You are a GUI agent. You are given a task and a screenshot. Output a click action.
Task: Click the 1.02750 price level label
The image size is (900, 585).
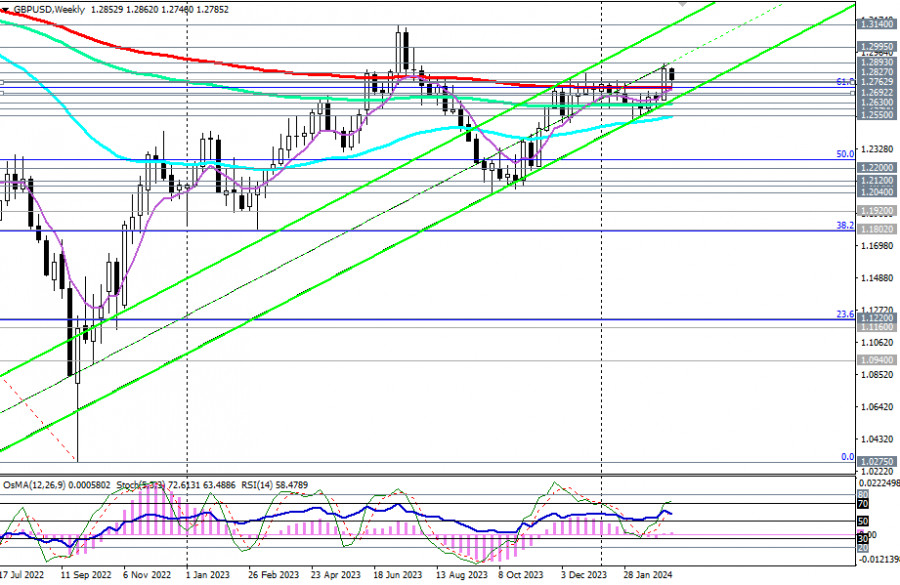point(876,461)
